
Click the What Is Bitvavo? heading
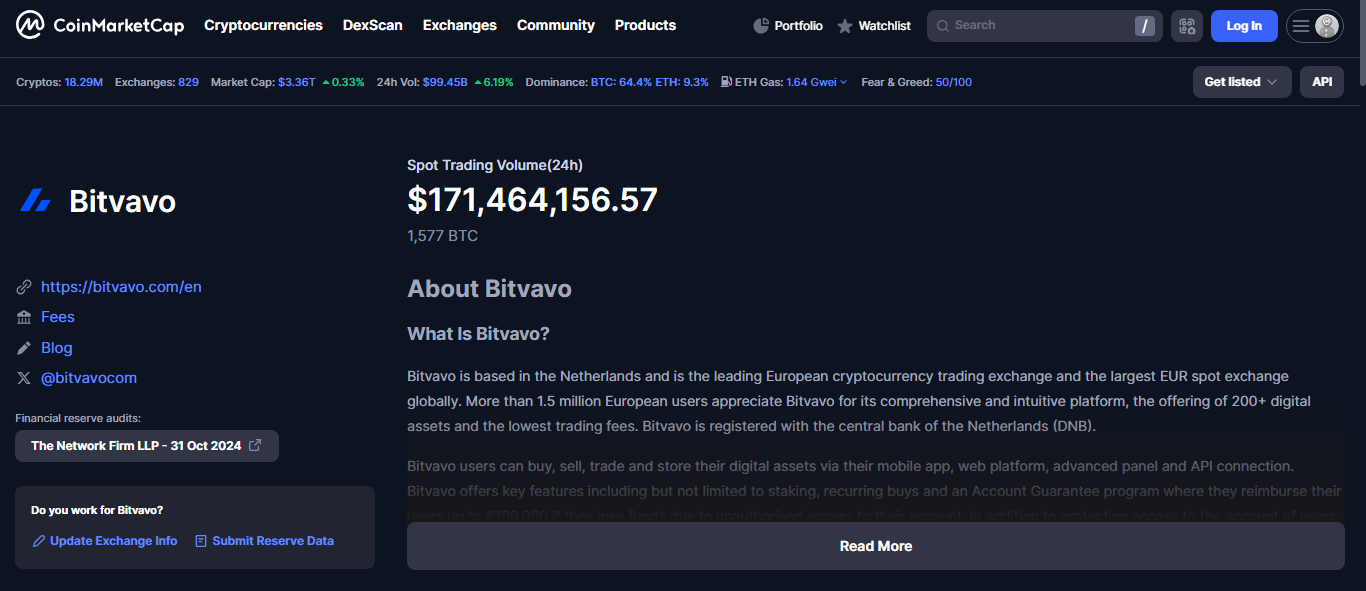pos(478,334)
